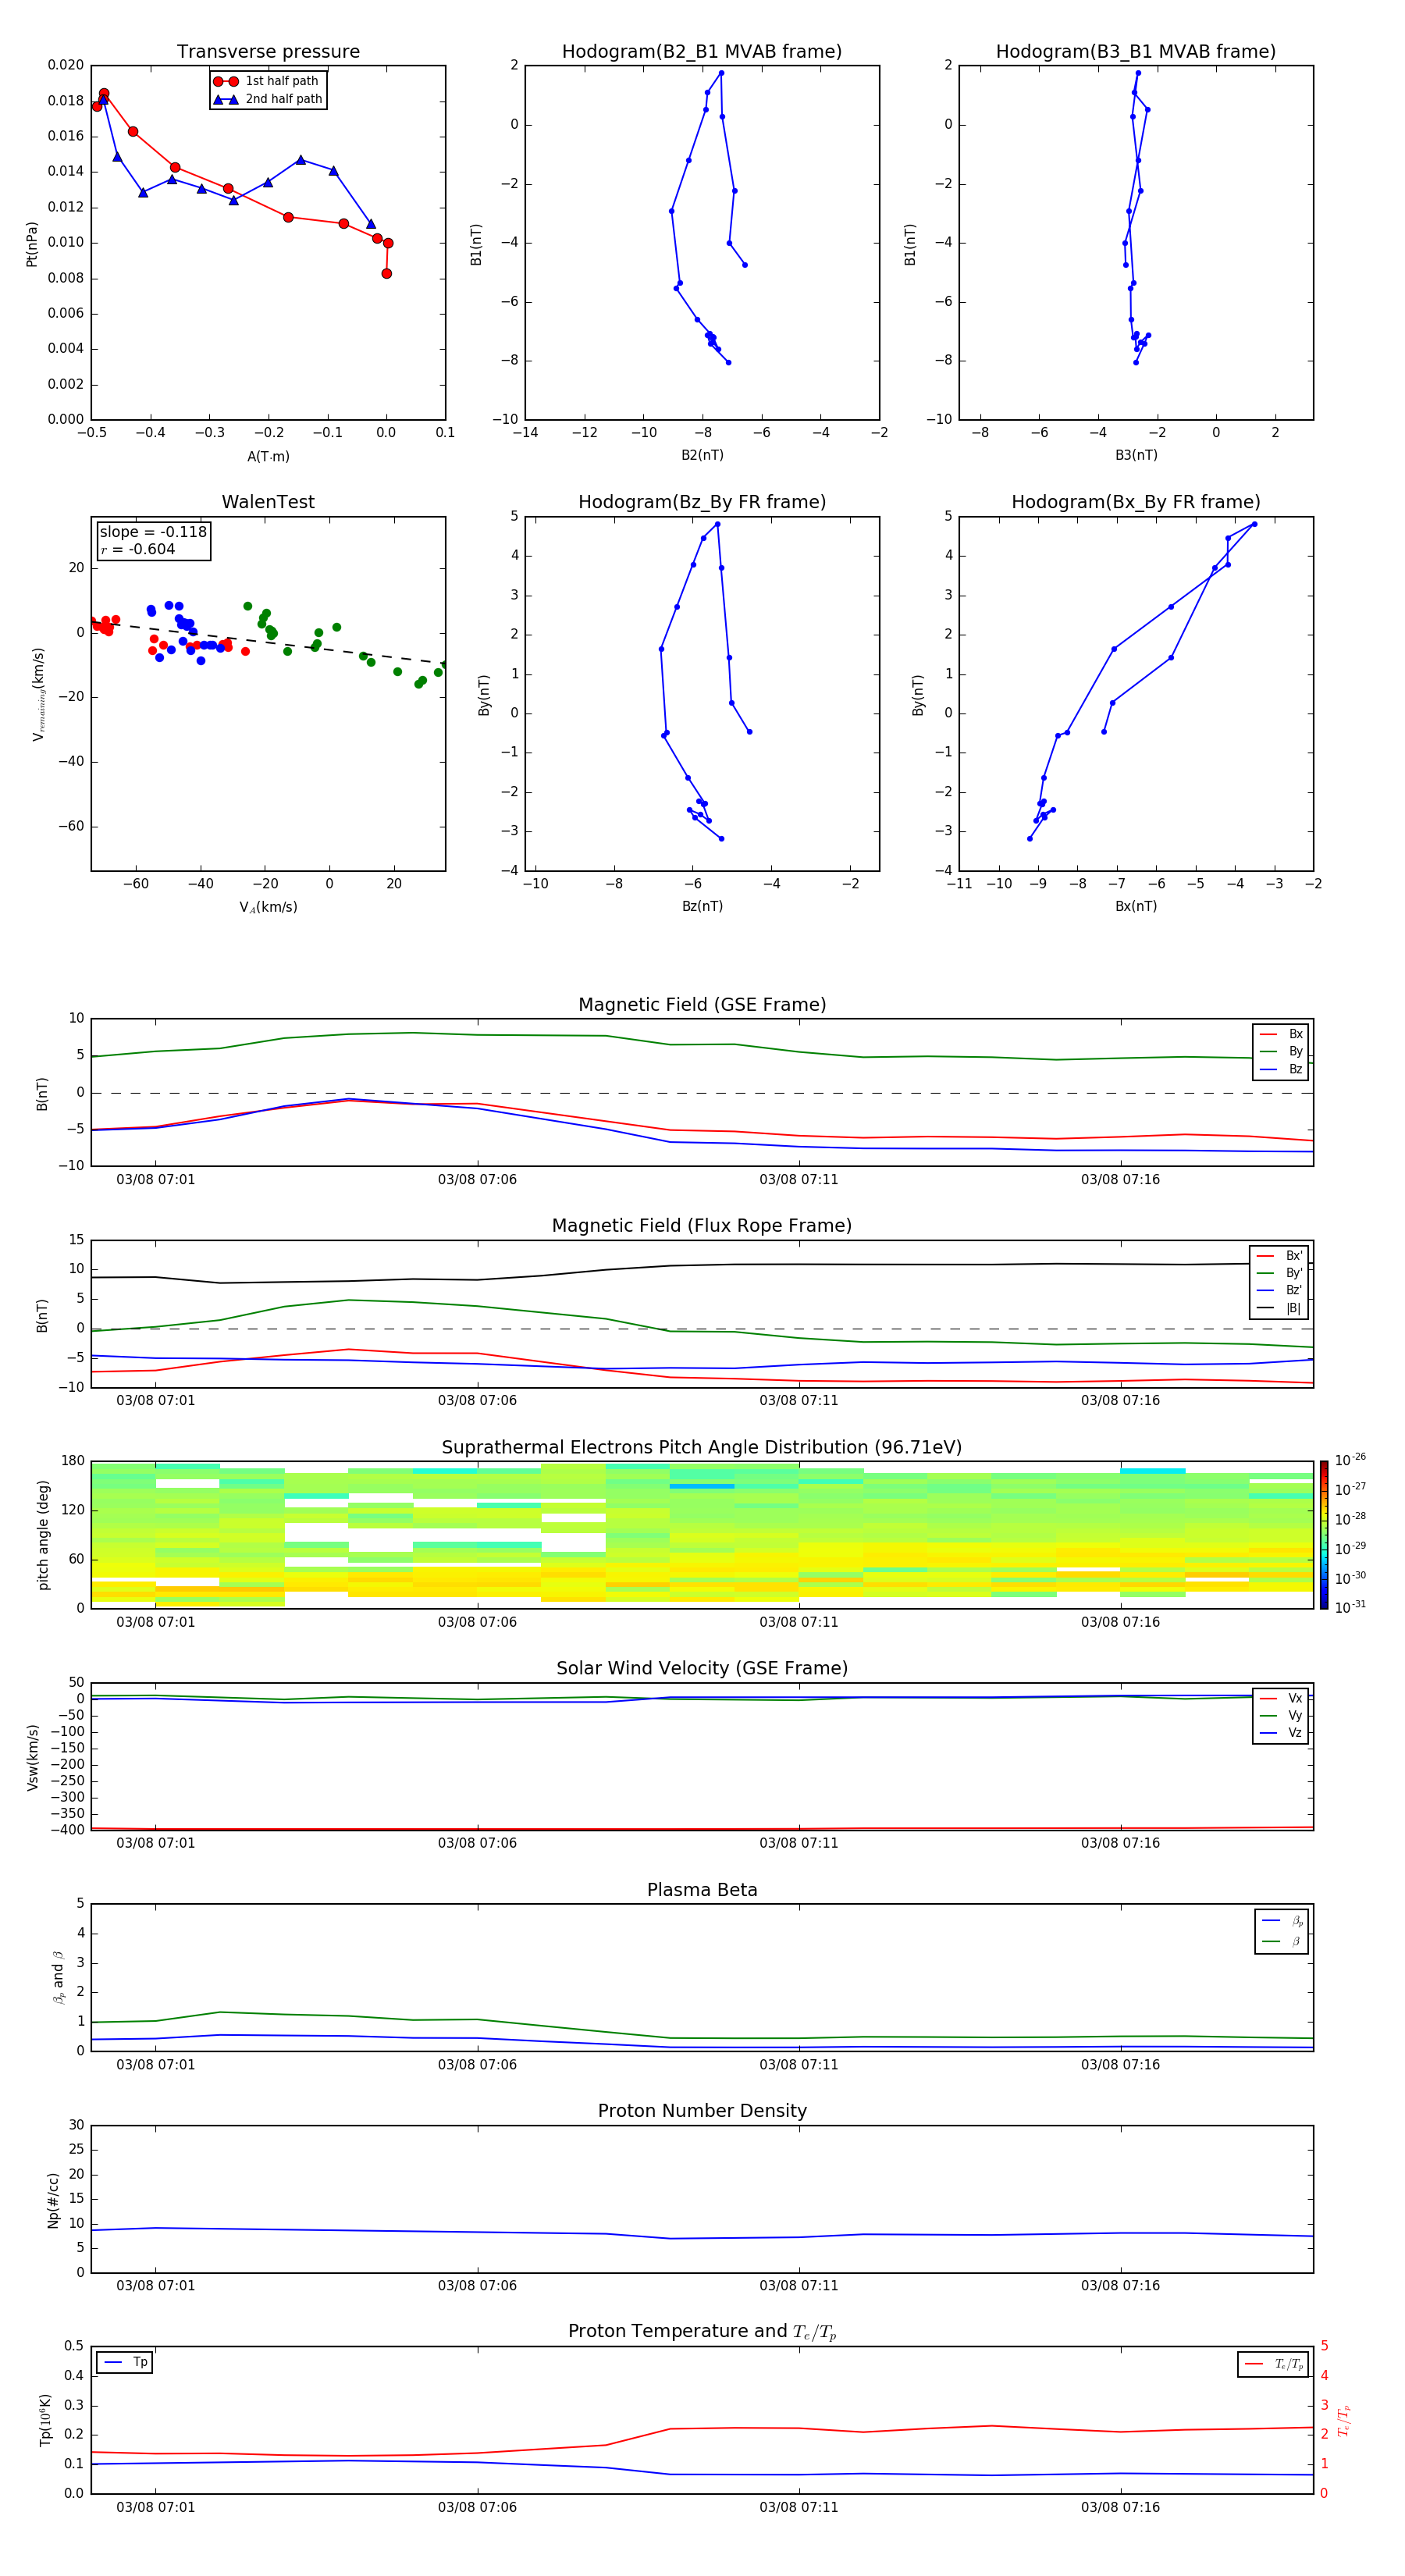Click the "Proton Temperature and Te/Tp" title
The image size is (1405, 2576).
click(x=702, y=2332)
